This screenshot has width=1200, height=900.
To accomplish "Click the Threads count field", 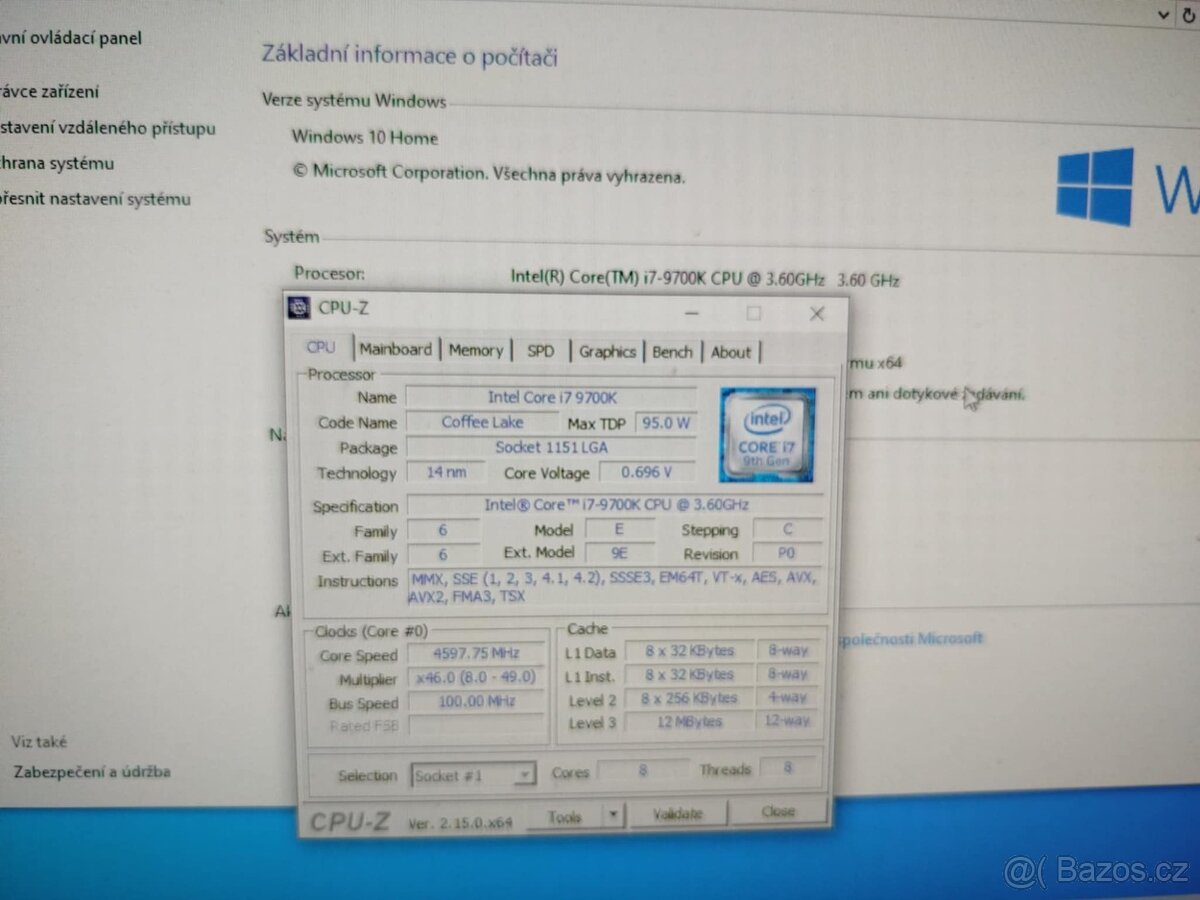I will [788, 768].
